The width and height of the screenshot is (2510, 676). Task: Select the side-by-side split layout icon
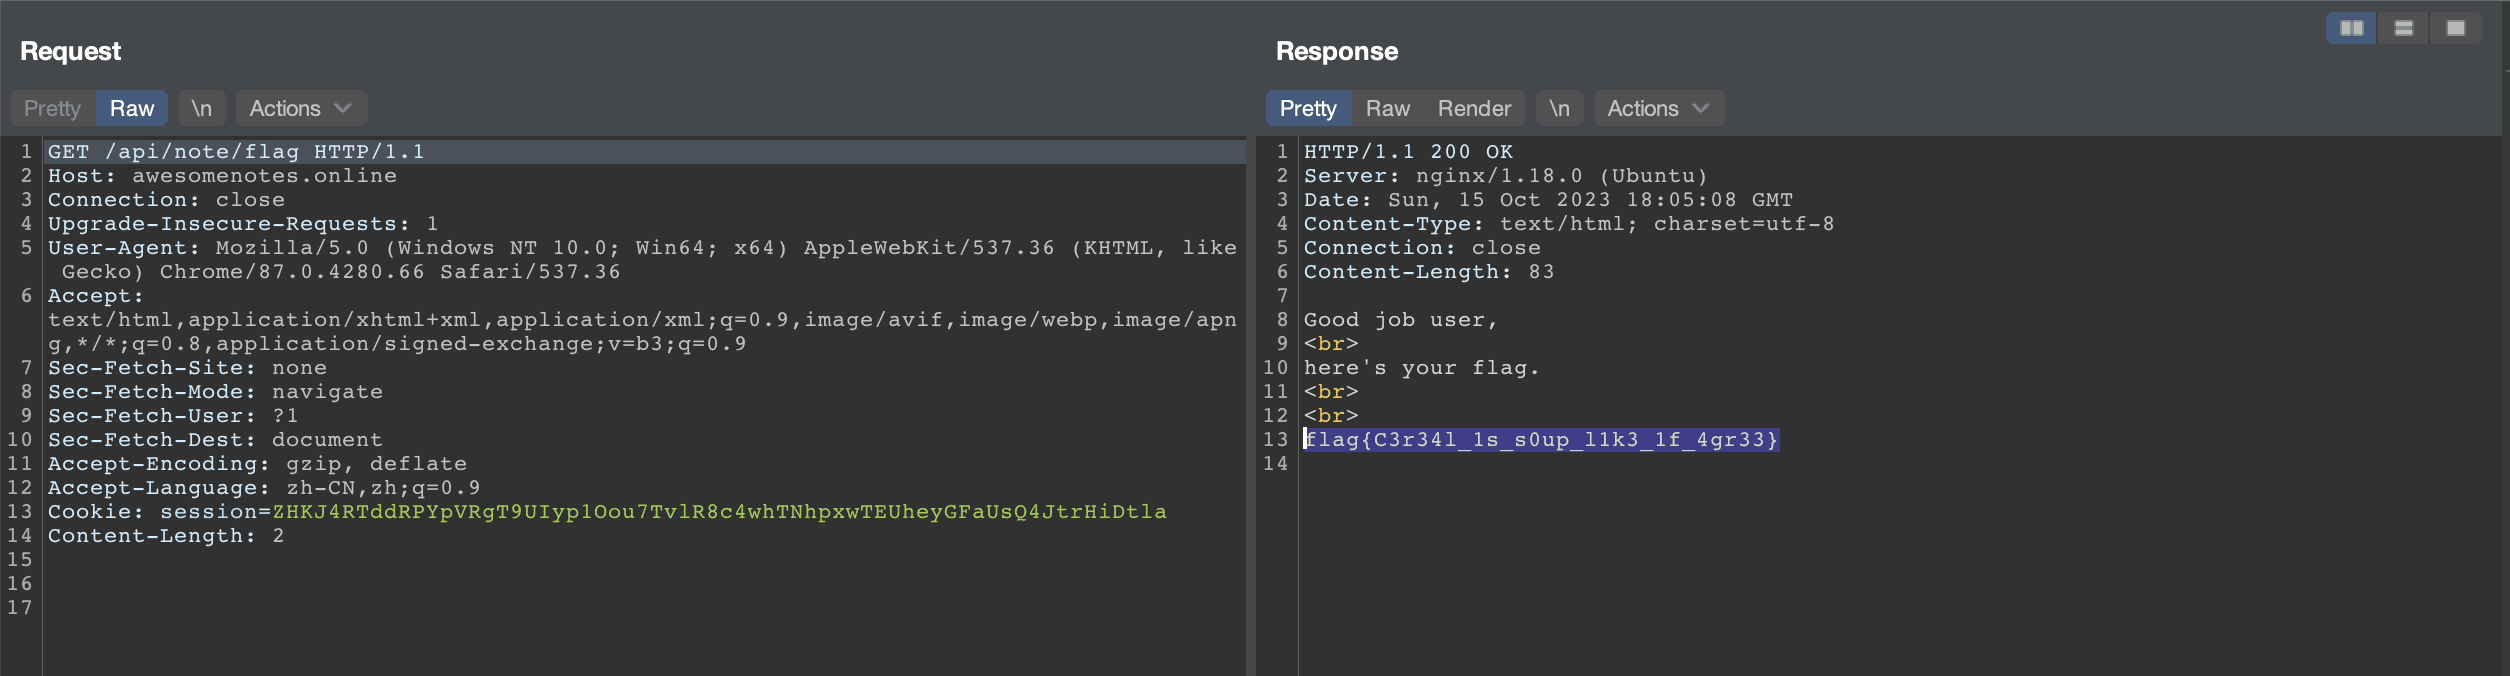coord(2351,28)
